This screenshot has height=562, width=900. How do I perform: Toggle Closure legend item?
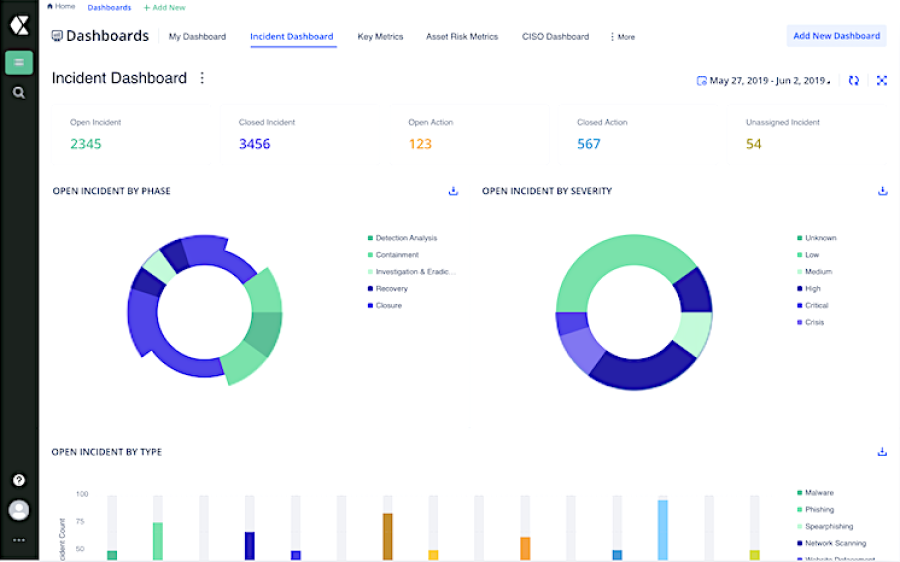click(x=385, y=305)
